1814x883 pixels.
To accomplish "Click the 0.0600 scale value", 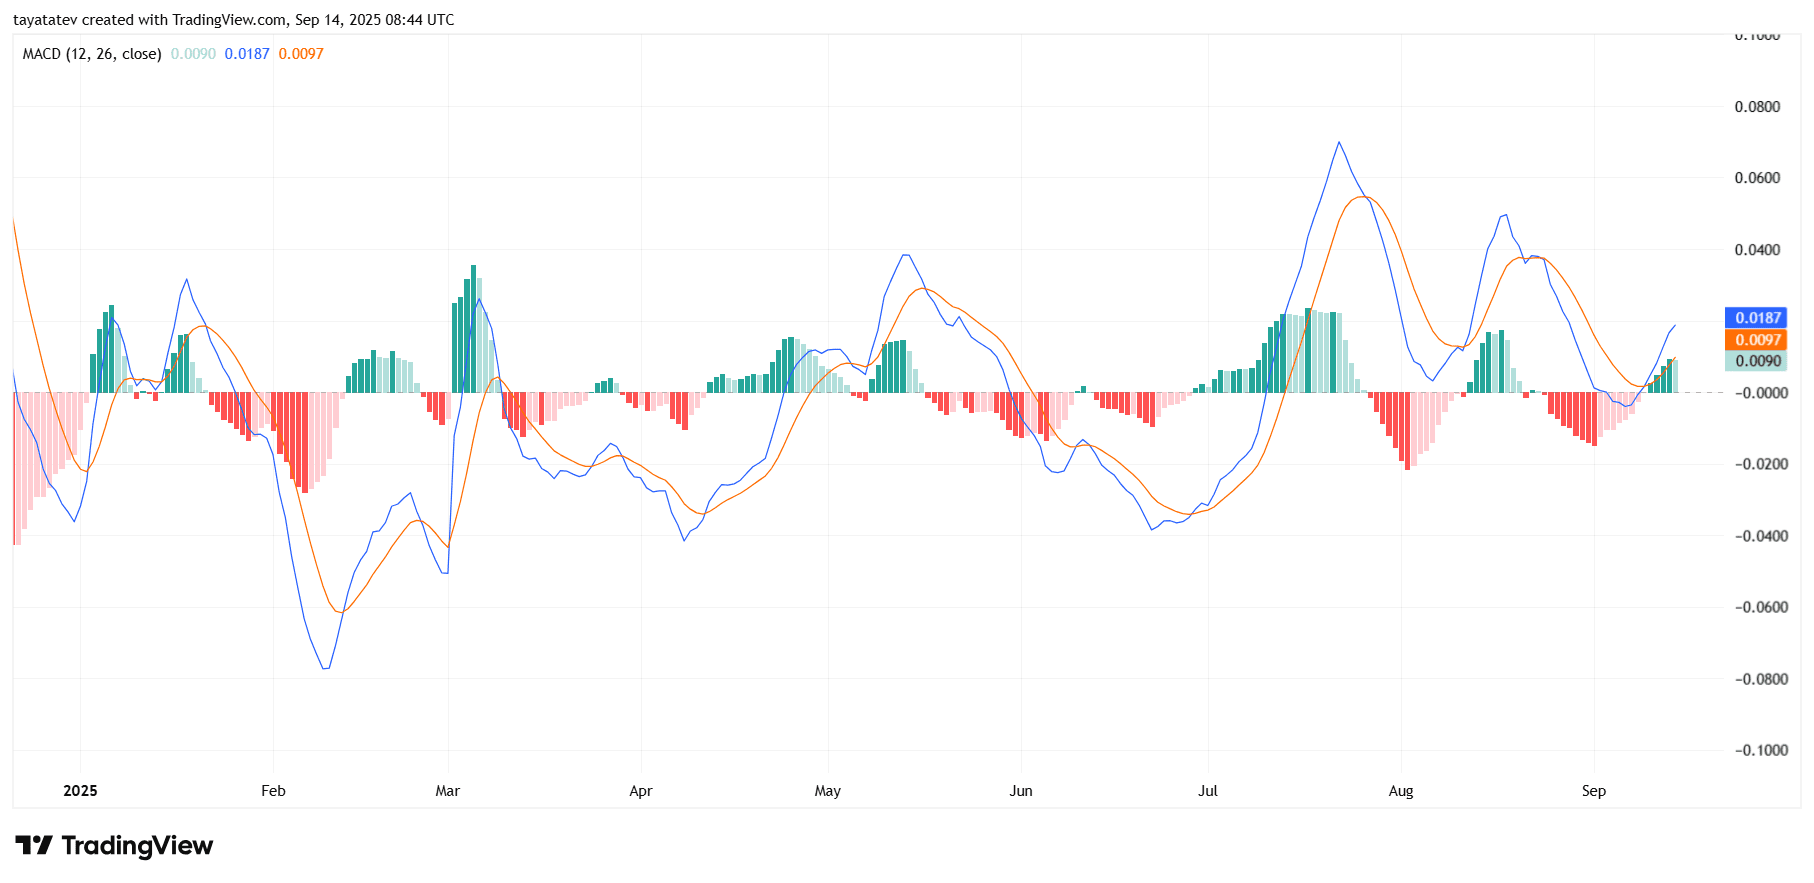I will [1757, 178].
